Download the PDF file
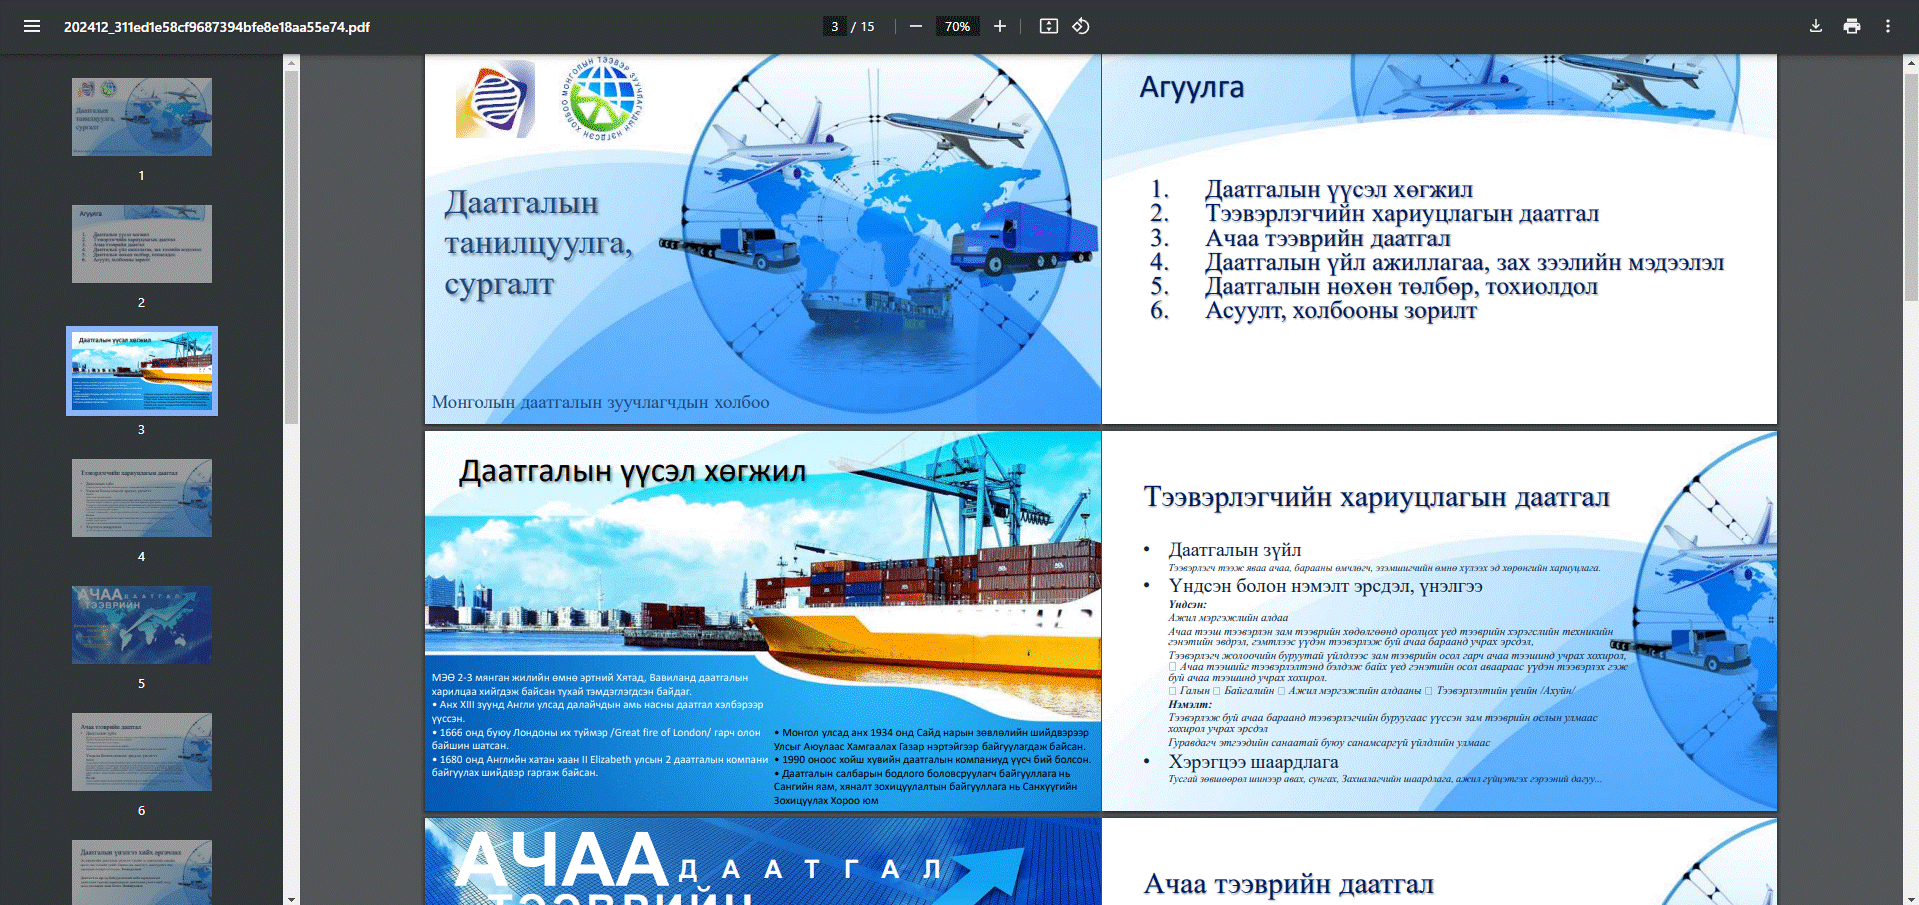1919x905 pixels. [x=1815, y=26]
